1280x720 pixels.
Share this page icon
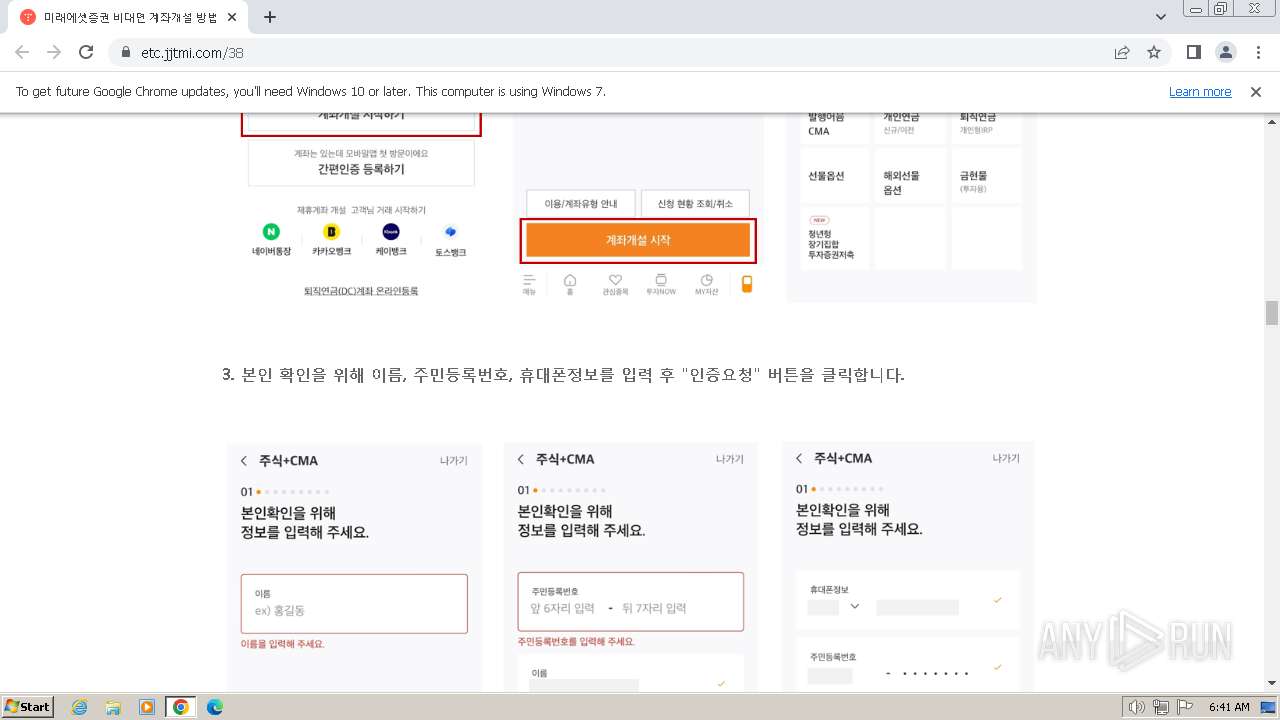[x=1122, y=52]
